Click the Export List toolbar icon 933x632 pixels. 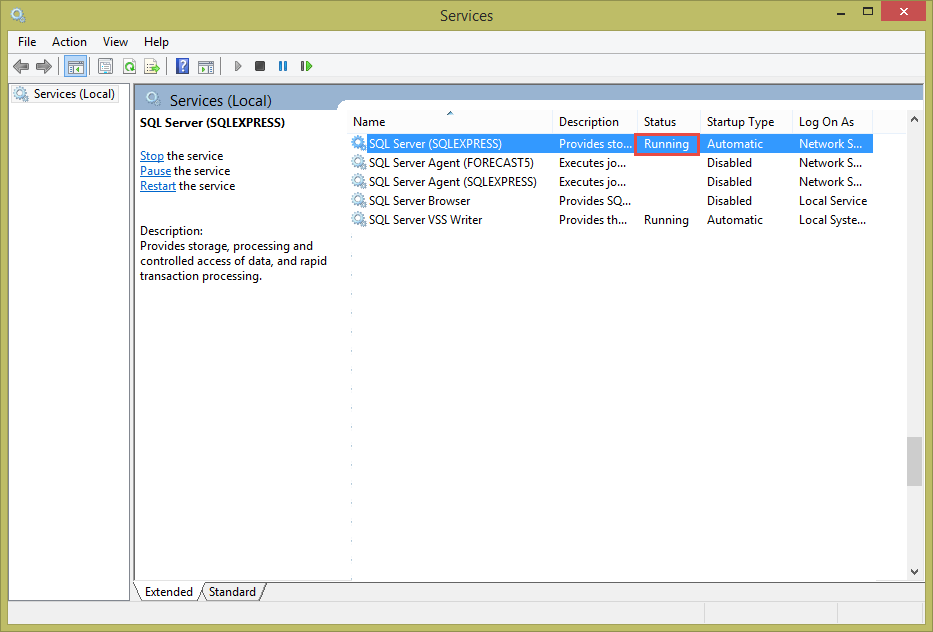click(152, 66)
